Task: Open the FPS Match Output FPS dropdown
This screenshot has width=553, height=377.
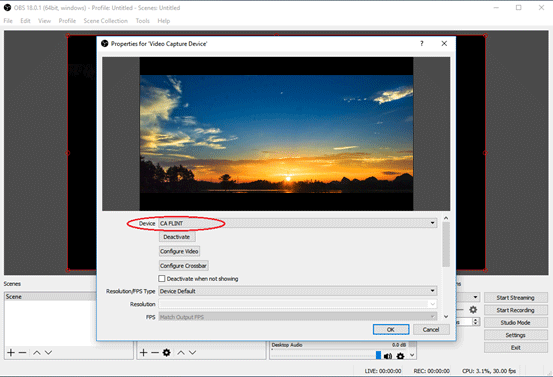Action: [x=298, y=317]
